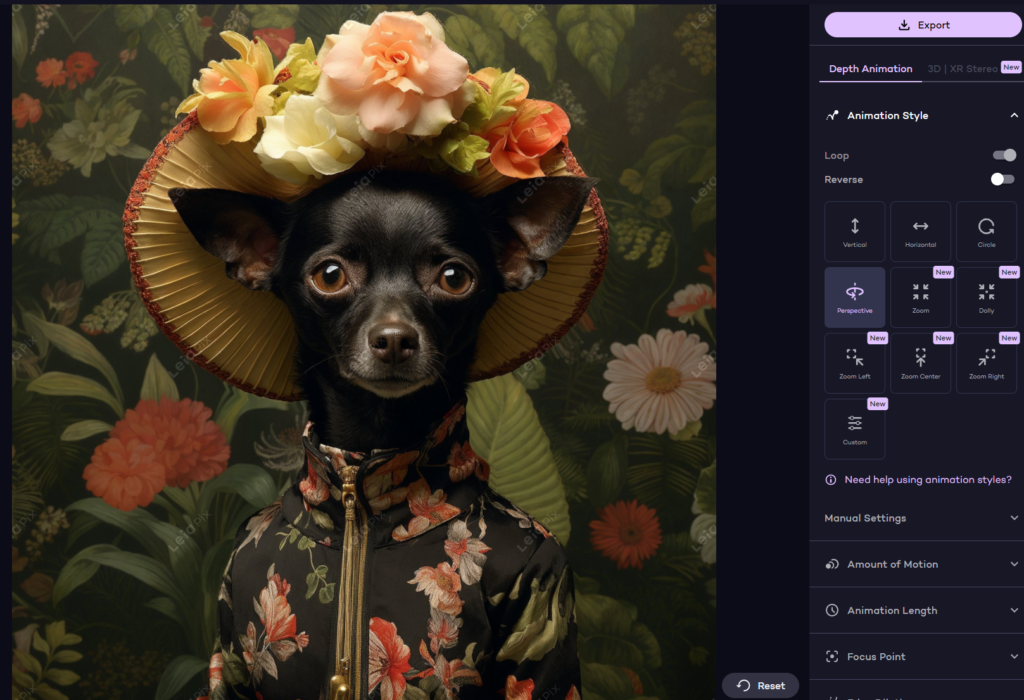Open the animation styles help link
The image size is (1024, 700).
pyautogui.click(x=927, y=480)
